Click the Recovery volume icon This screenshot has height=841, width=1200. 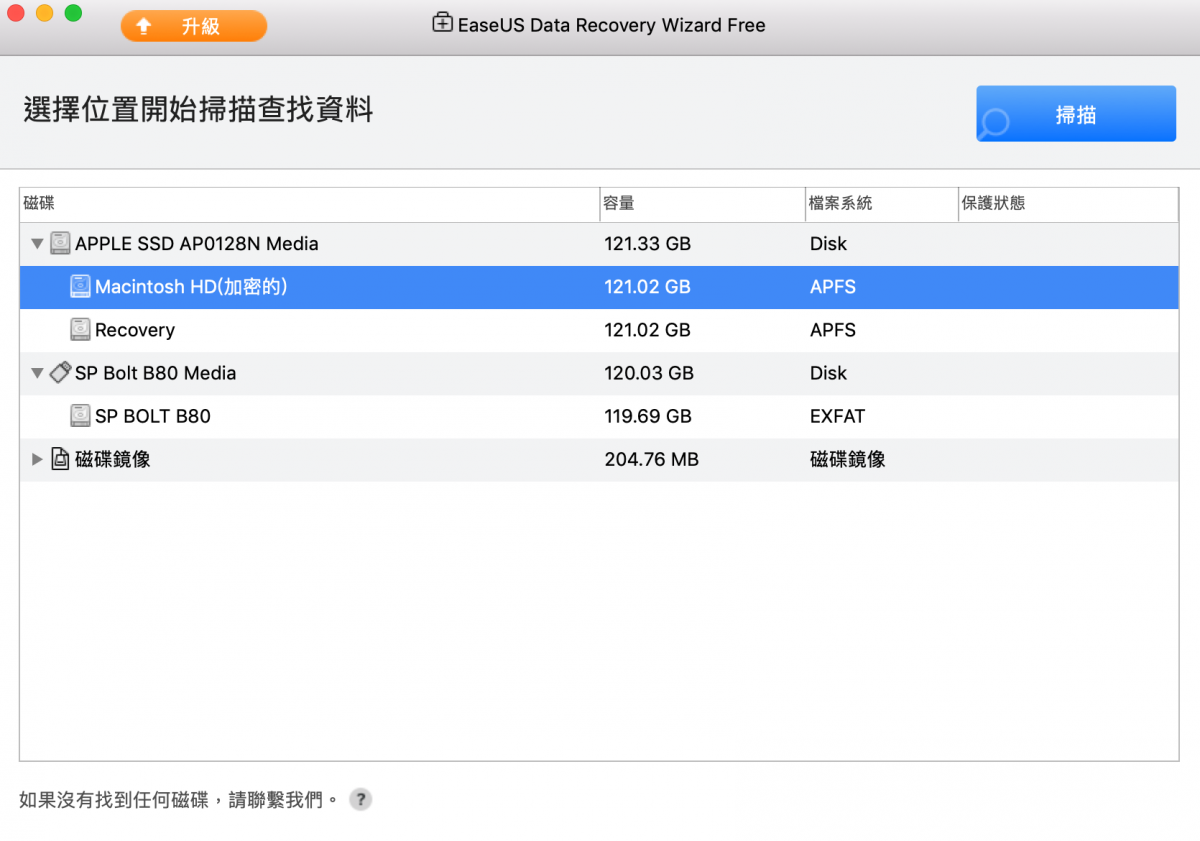pos(80,330)
